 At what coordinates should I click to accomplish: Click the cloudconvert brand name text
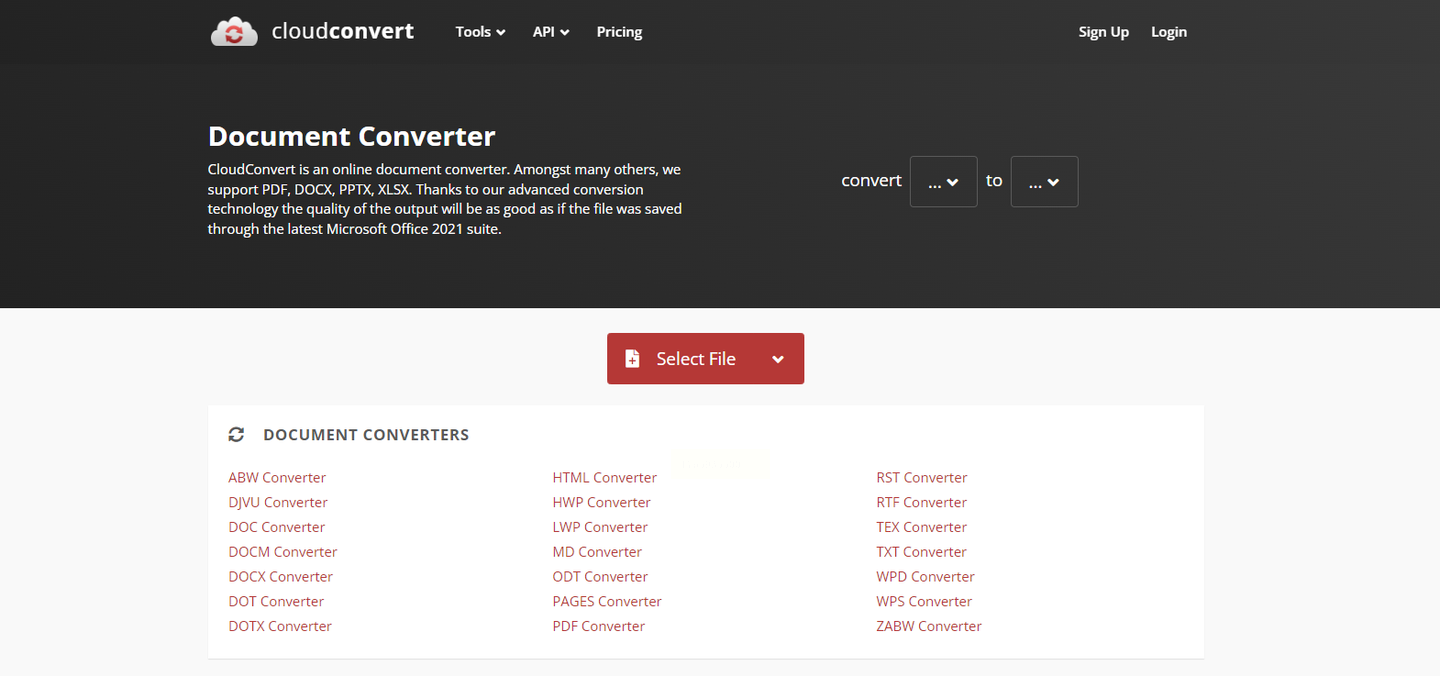point(342,31)
